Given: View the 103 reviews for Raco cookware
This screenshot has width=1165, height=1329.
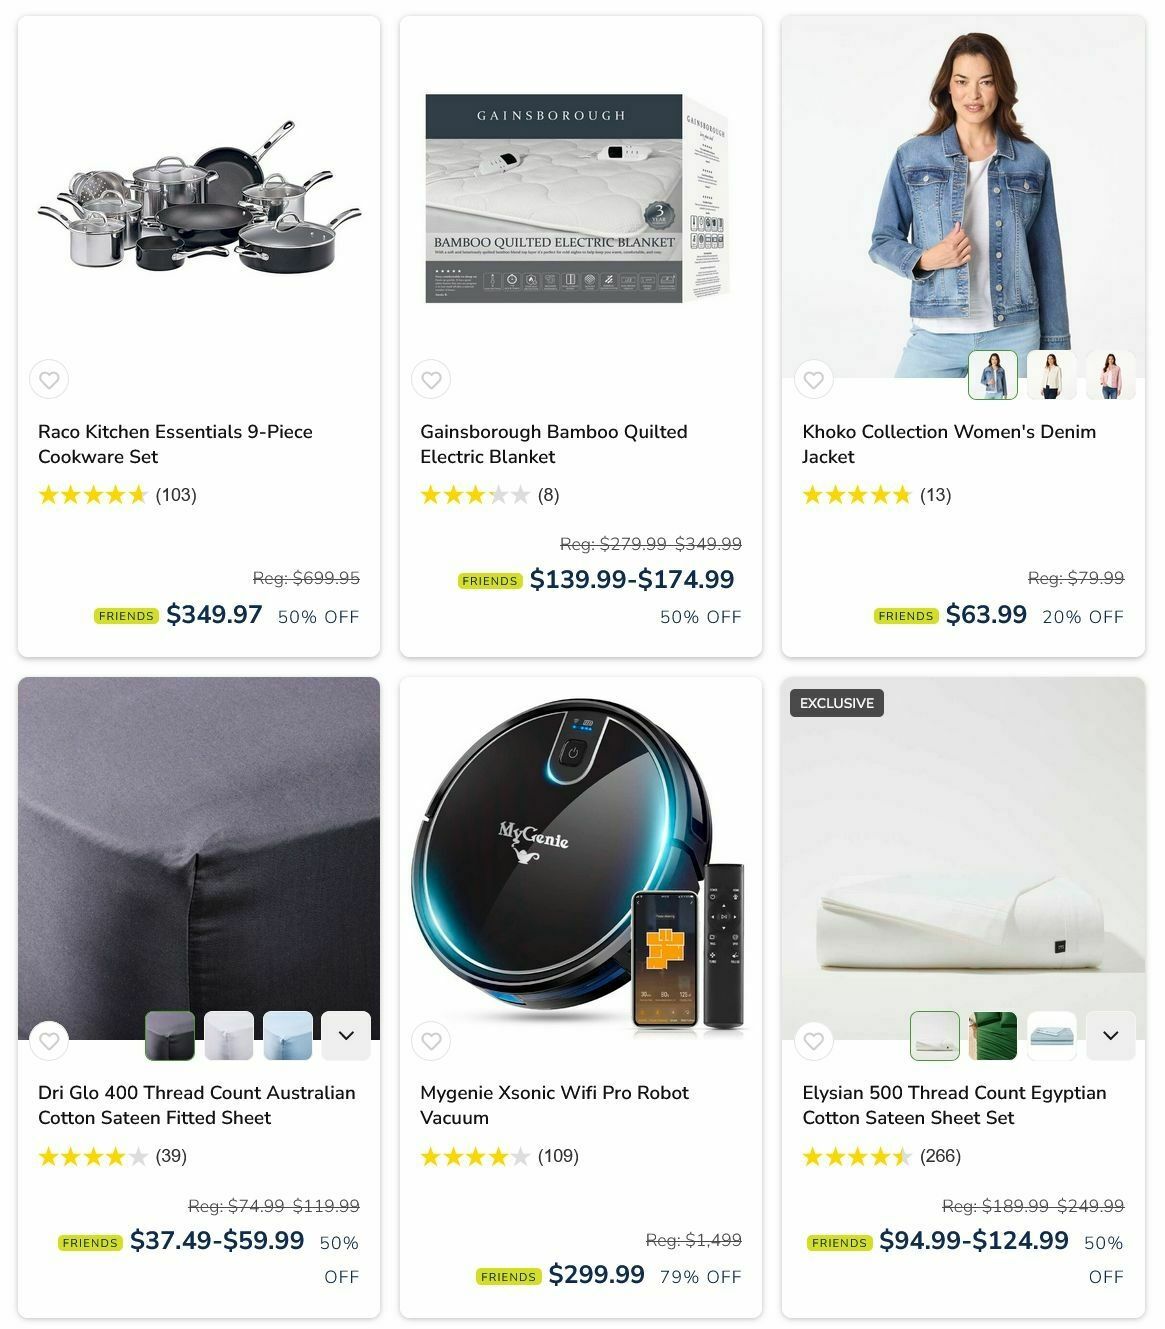Looking at the screenshot, I should [x=176, y=495].
